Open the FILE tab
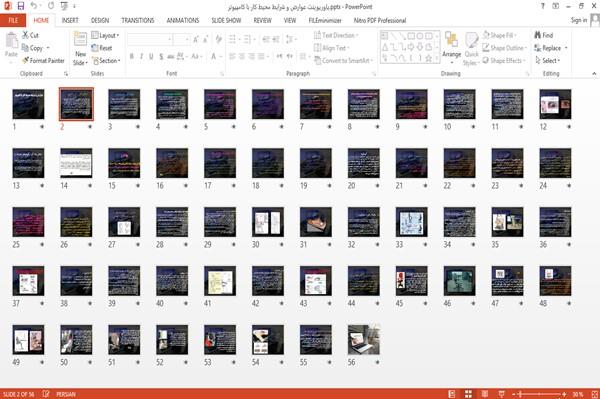This screenshot has width=600, height=399. coord(13,20)
